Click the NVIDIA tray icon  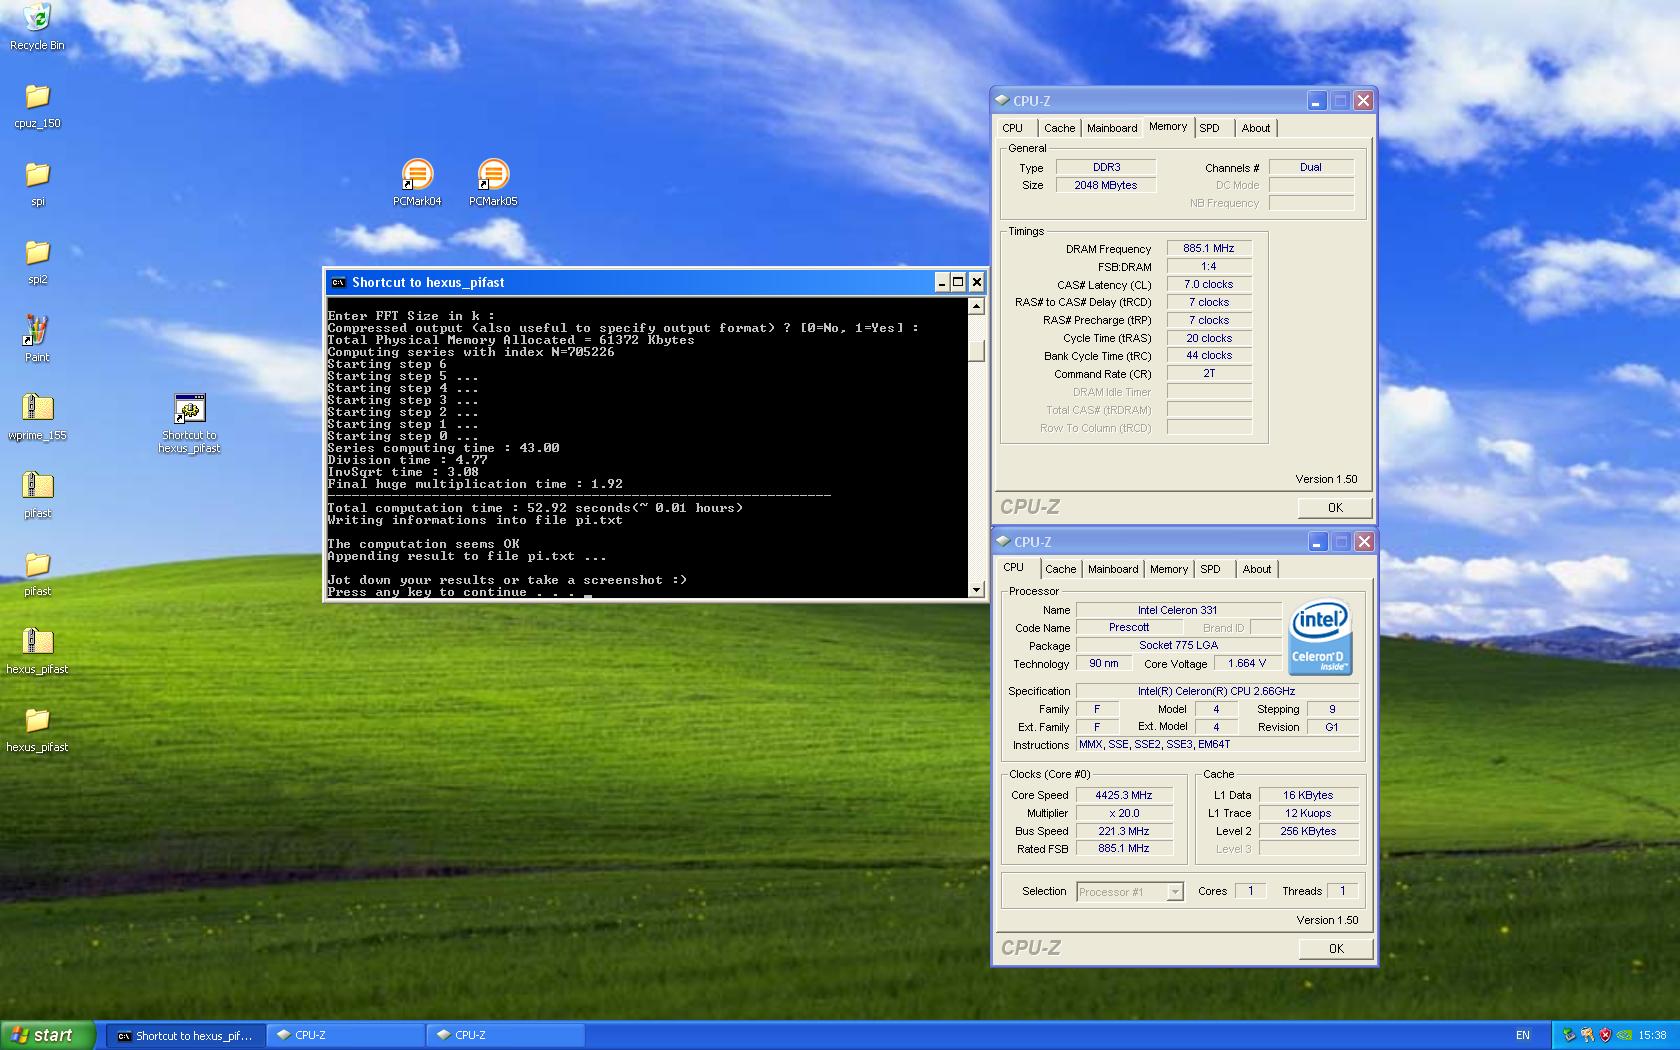click(1625, 1035)
